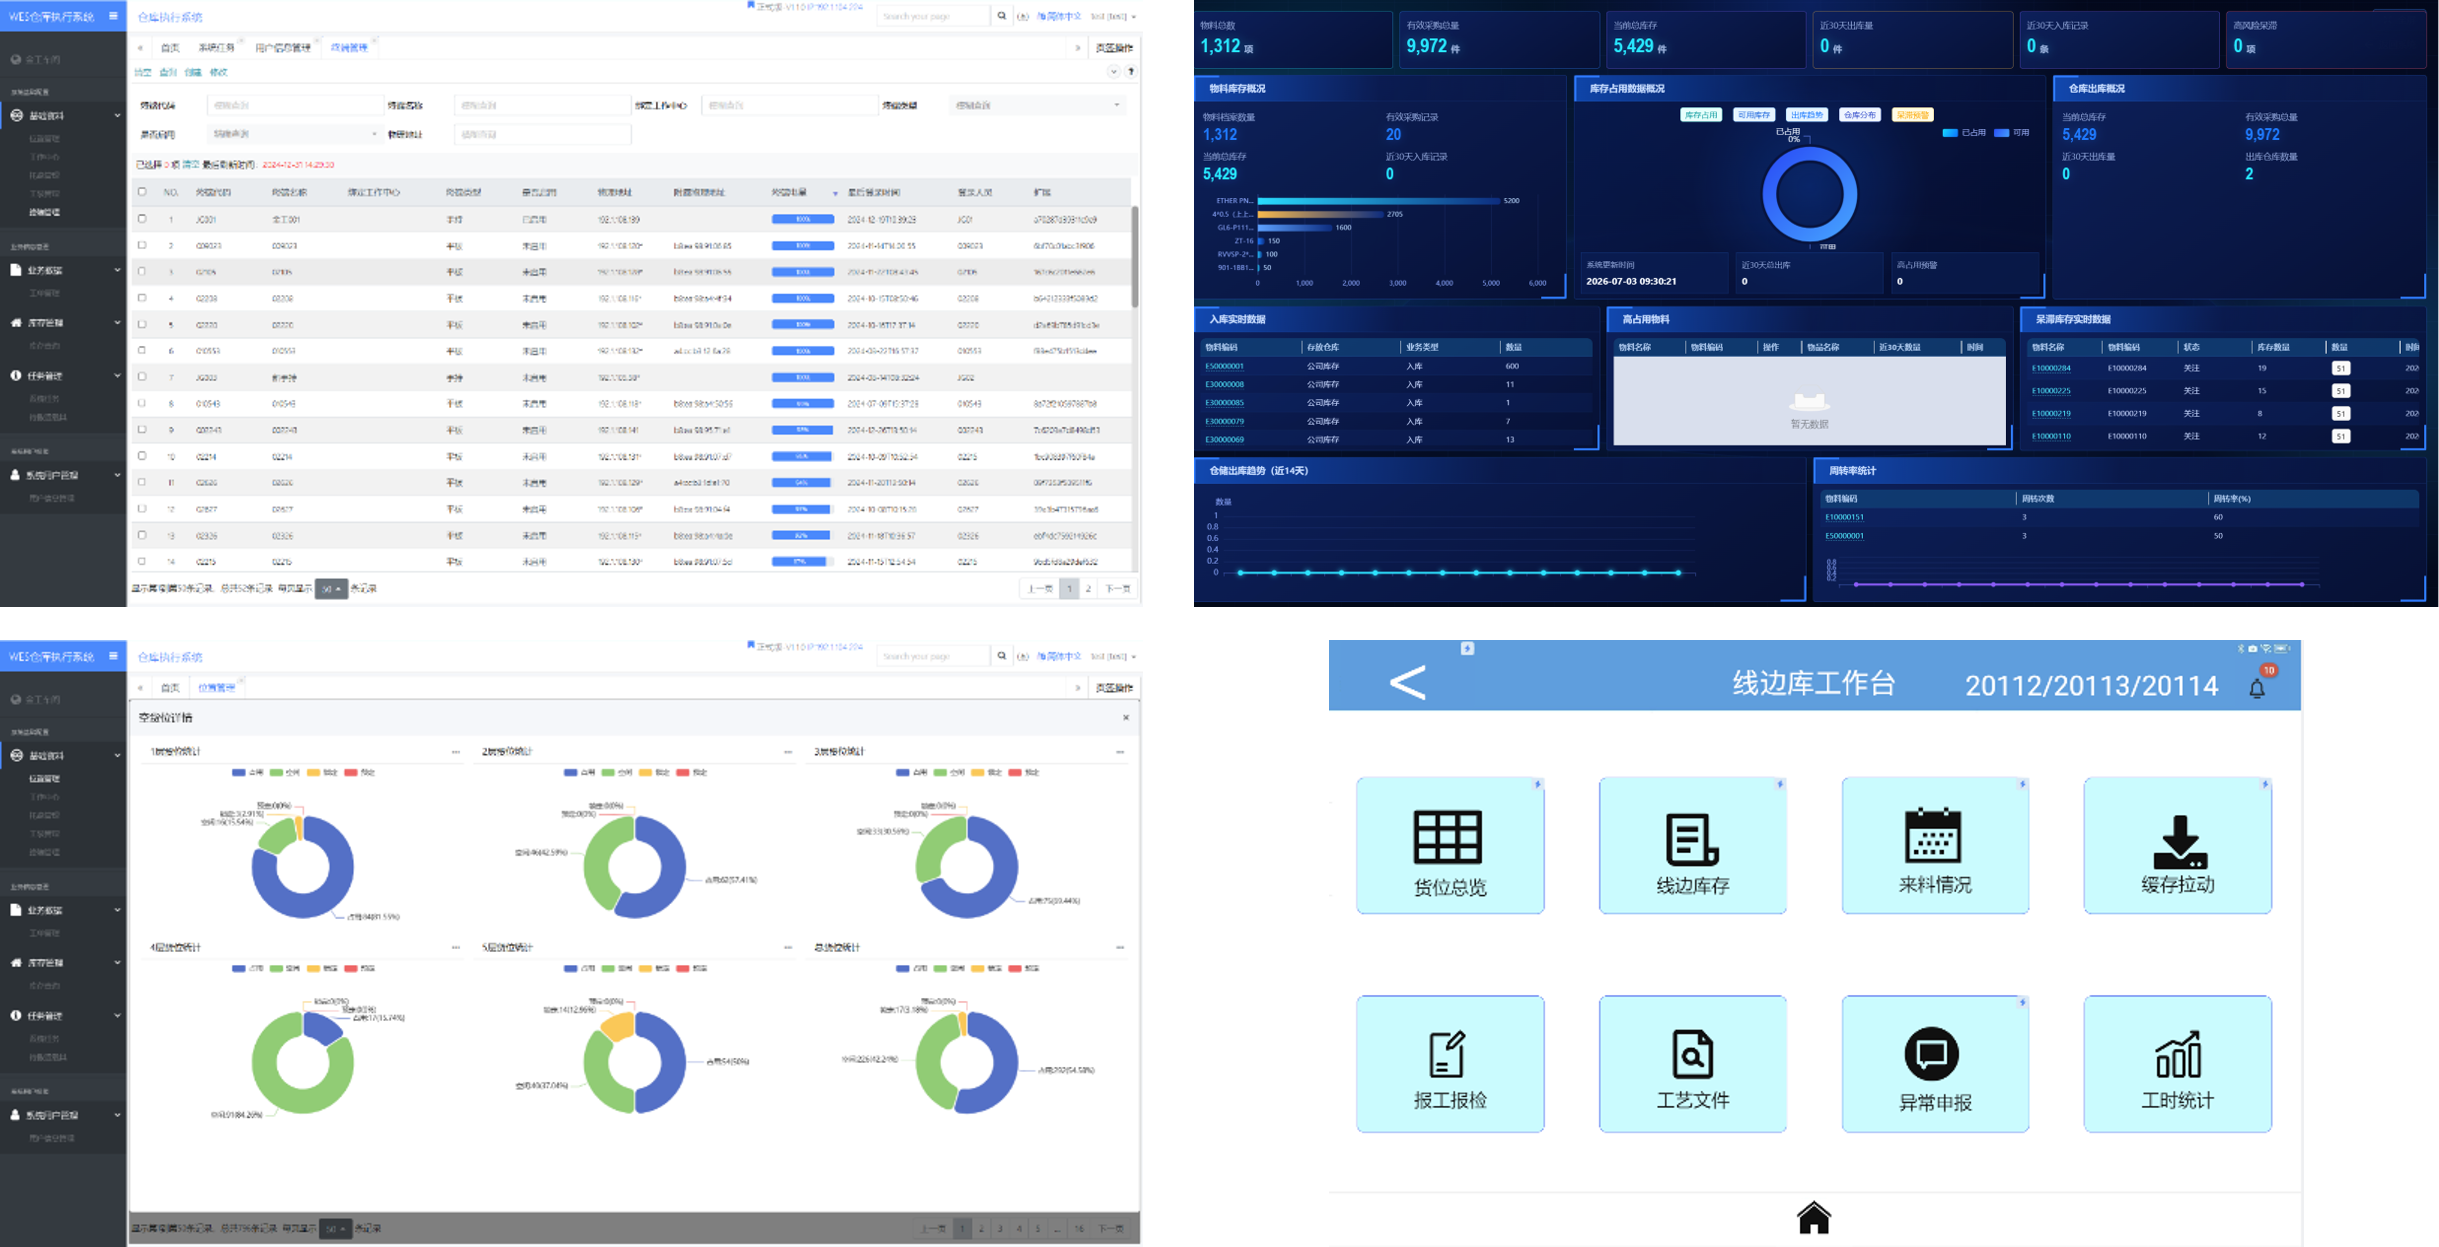The width and height of the screenshot is (2439, 1247).
Task: Open the 工艺文件 search-document tile
Action: point(1692,1063)
